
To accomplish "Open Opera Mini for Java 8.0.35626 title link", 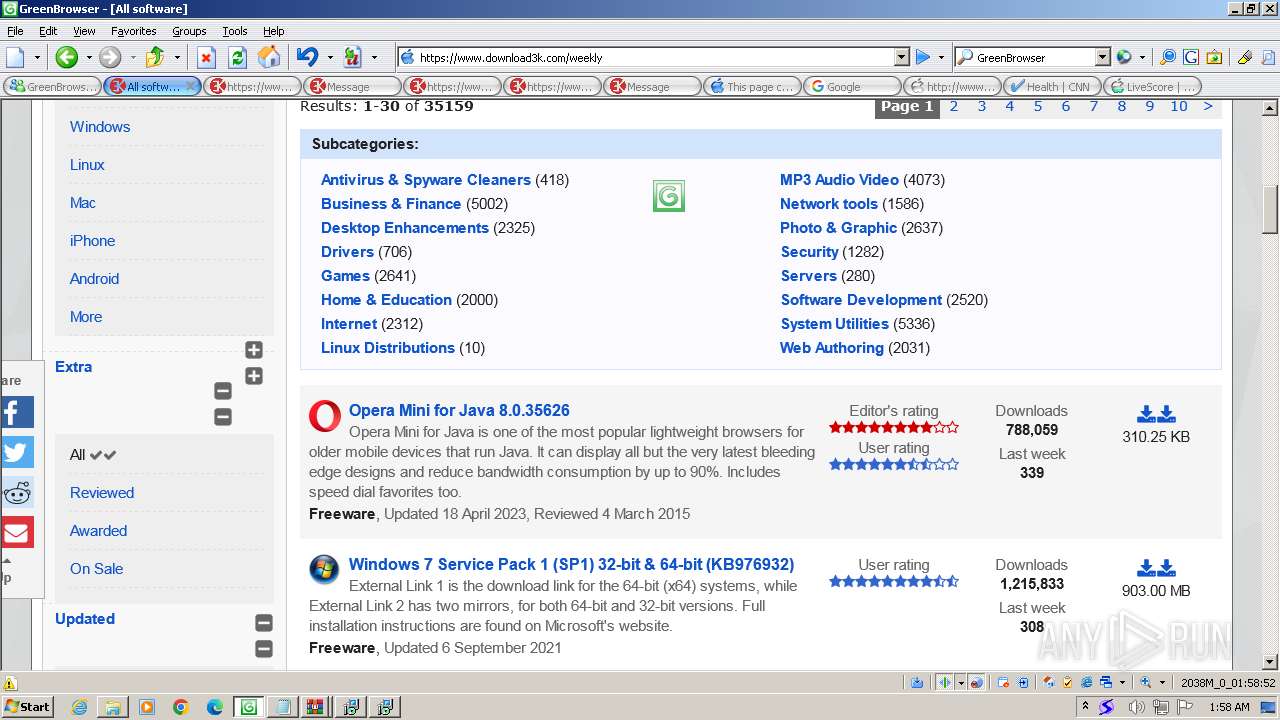I will coord(459,411).
